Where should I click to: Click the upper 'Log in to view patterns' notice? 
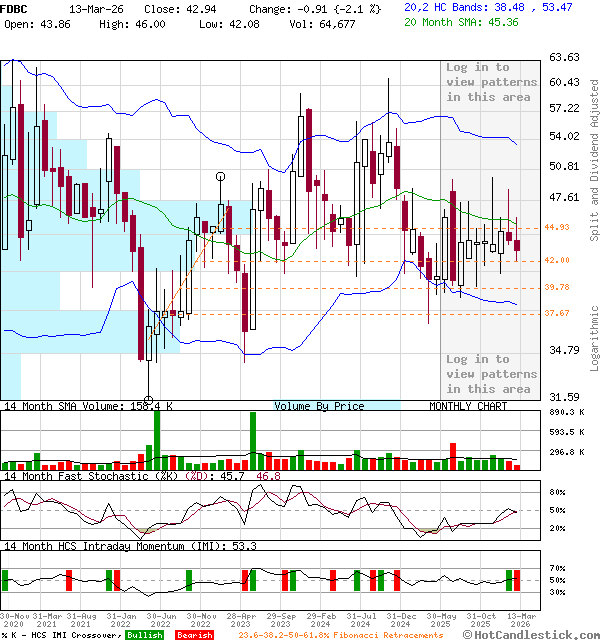[x=490, y=82]
